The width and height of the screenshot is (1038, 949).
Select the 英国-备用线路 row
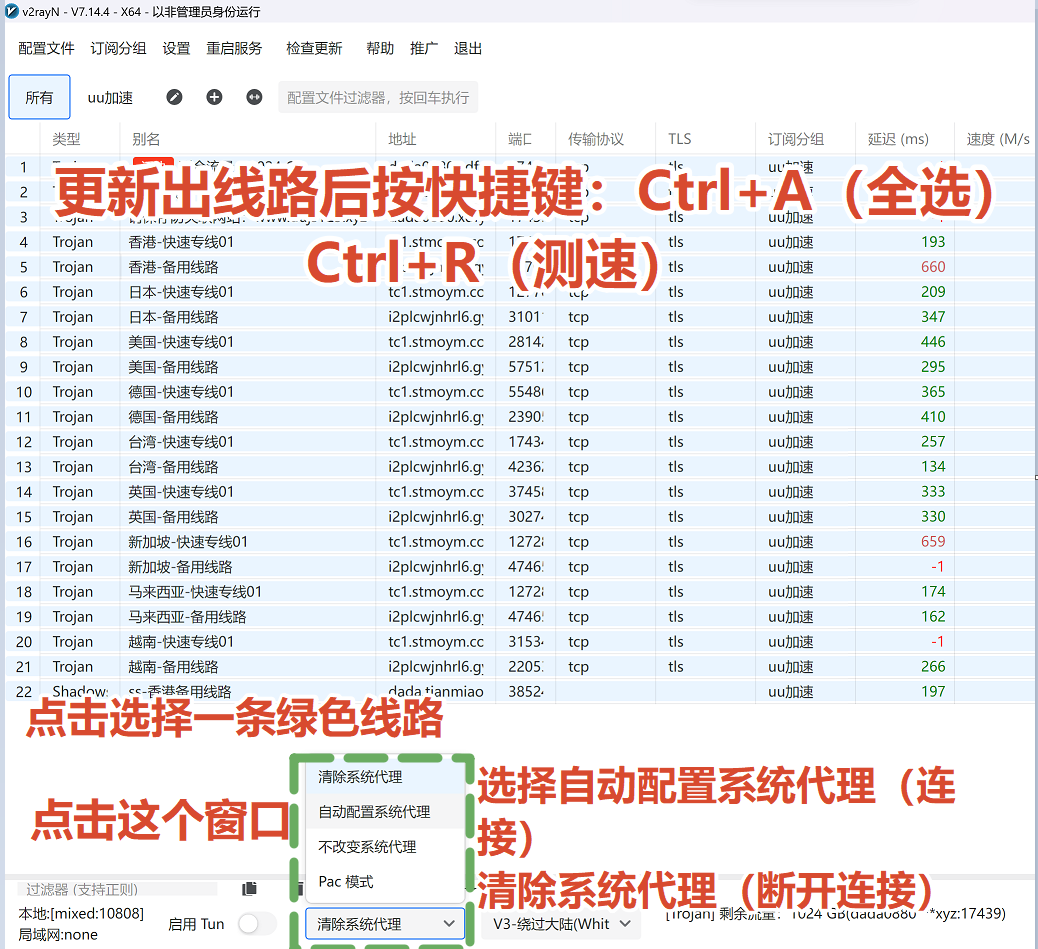tap(519, 517)
